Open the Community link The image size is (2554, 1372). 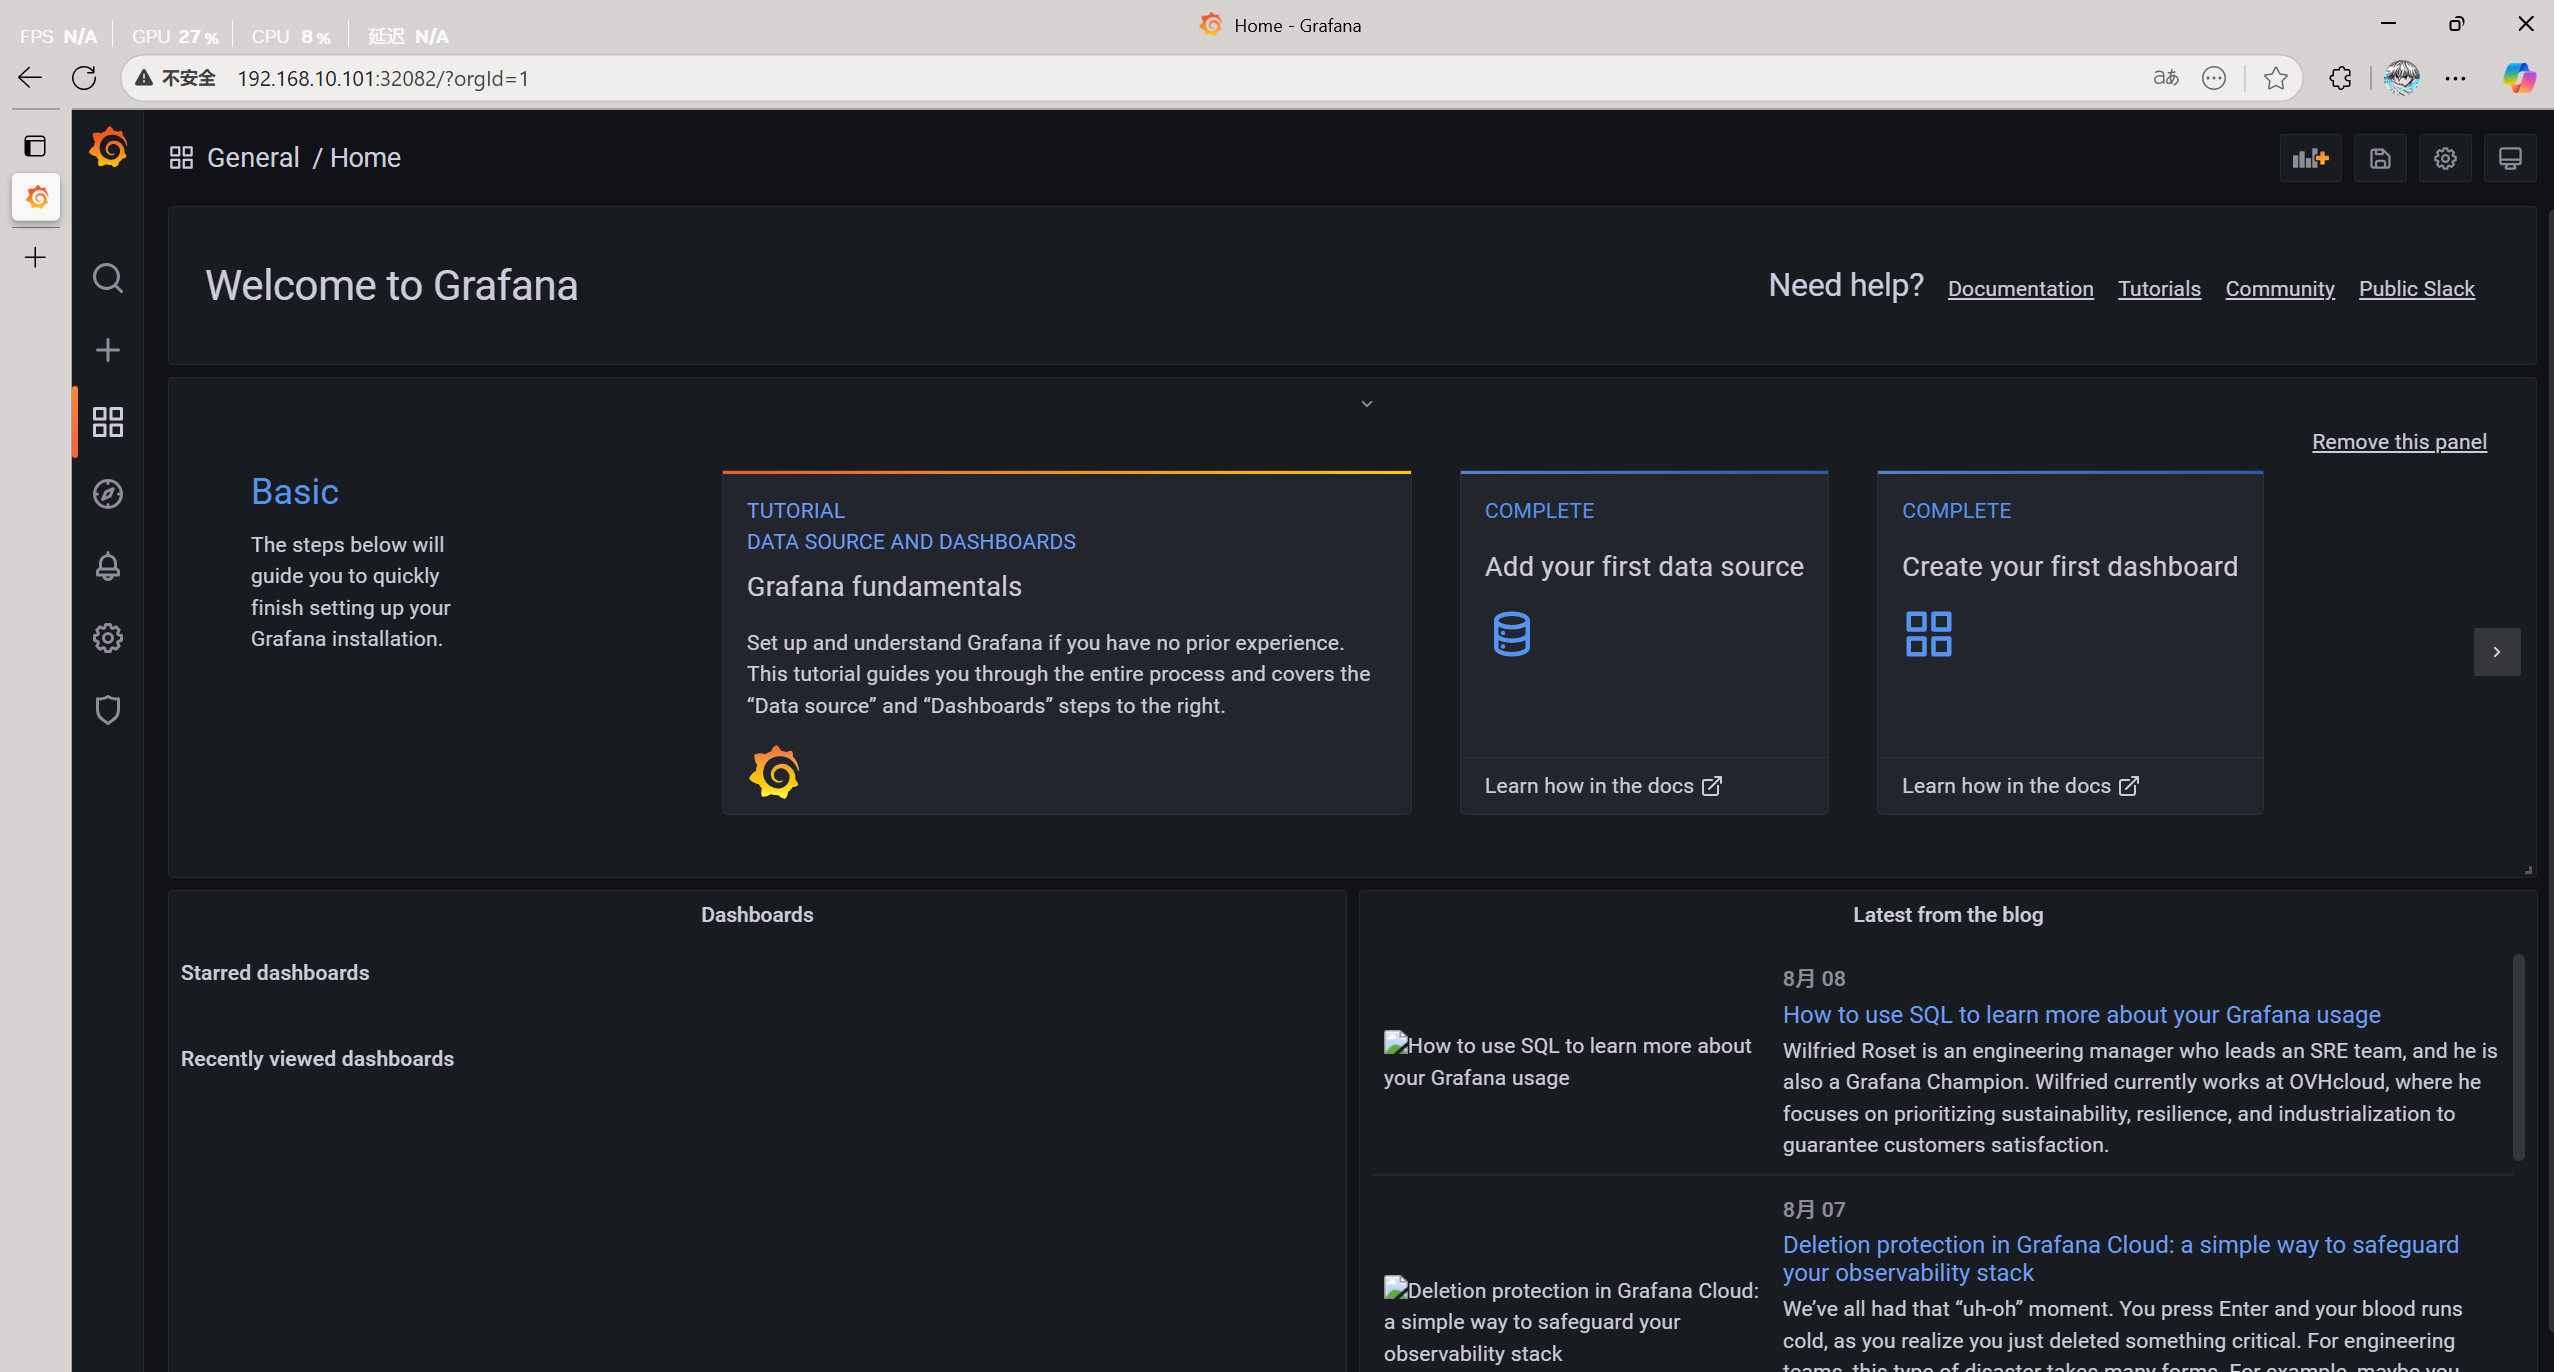click(x=2279, y=289)
